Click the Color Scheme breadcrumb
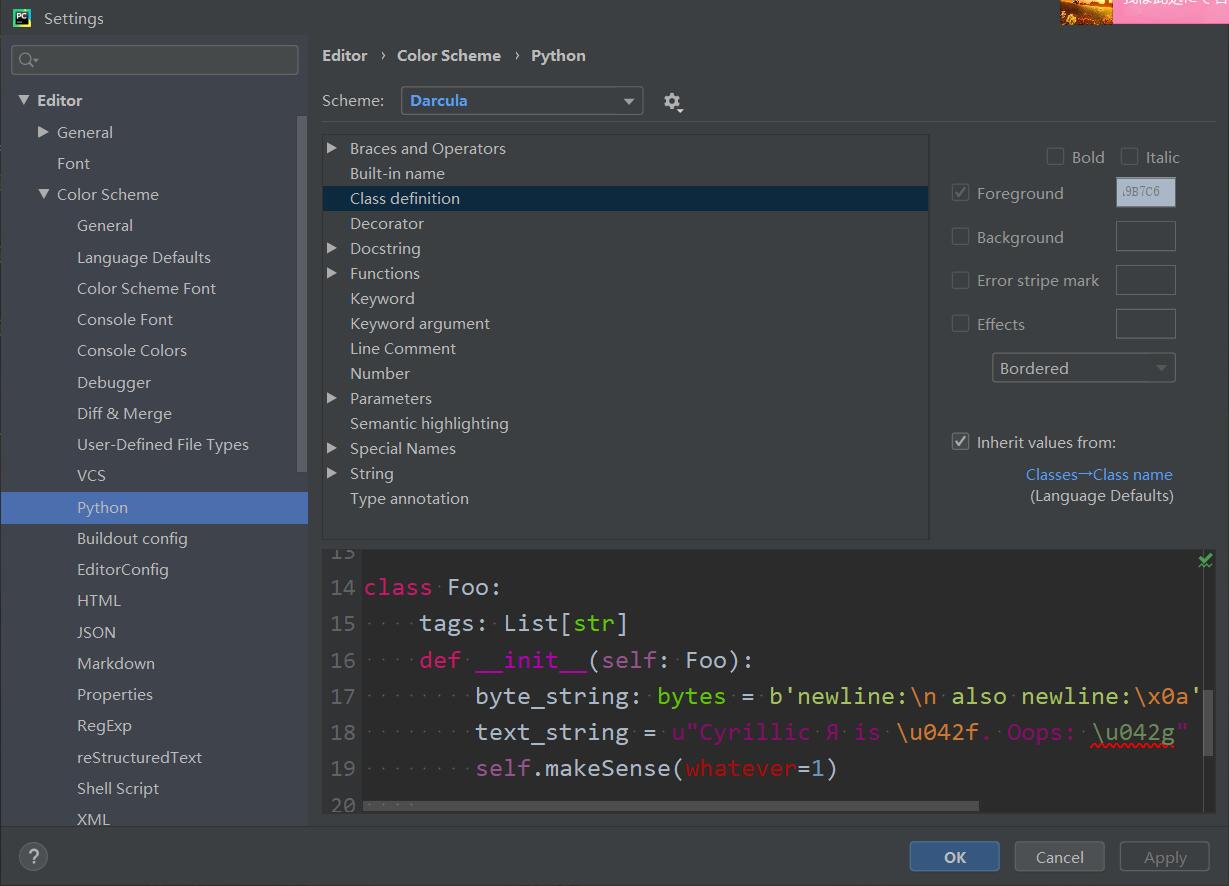Screen dimensions: 1229x886 point(449,56)
